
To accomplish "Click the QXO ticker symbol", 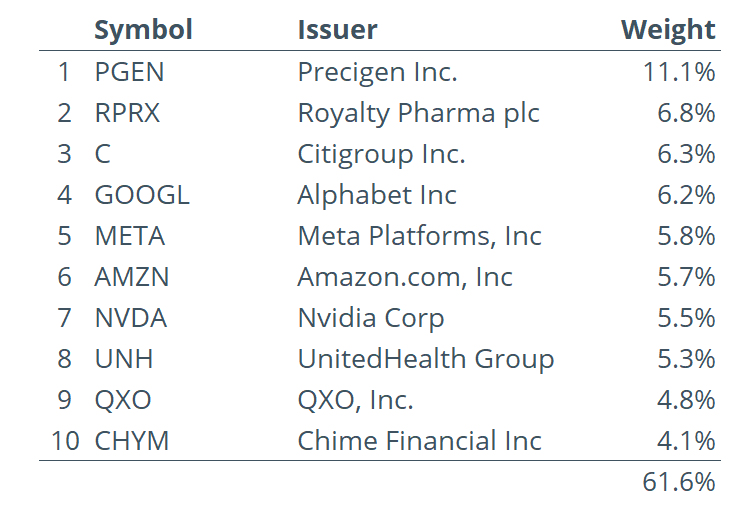I will click(x=123, y=400).
